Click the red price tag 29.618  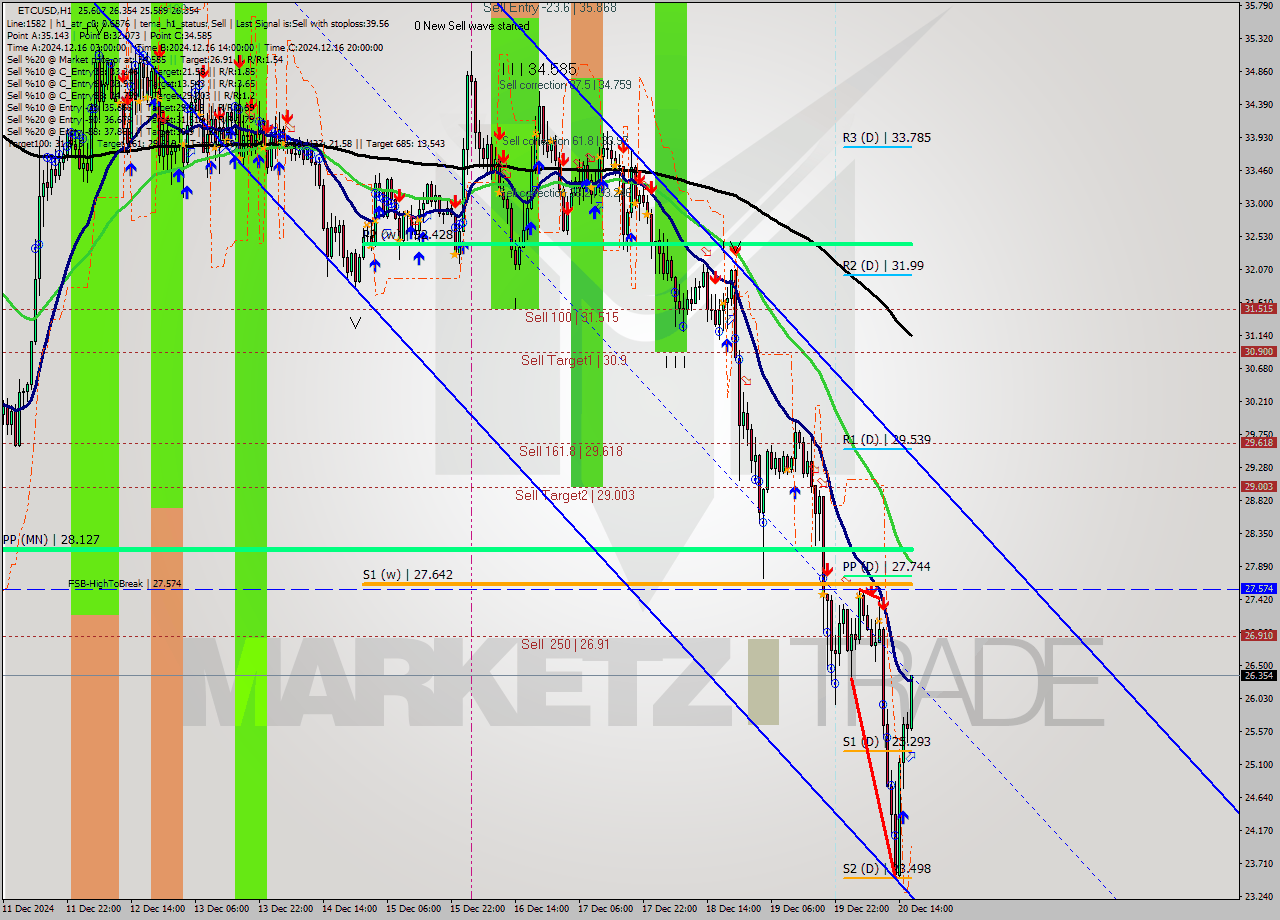pos(1258,442)
